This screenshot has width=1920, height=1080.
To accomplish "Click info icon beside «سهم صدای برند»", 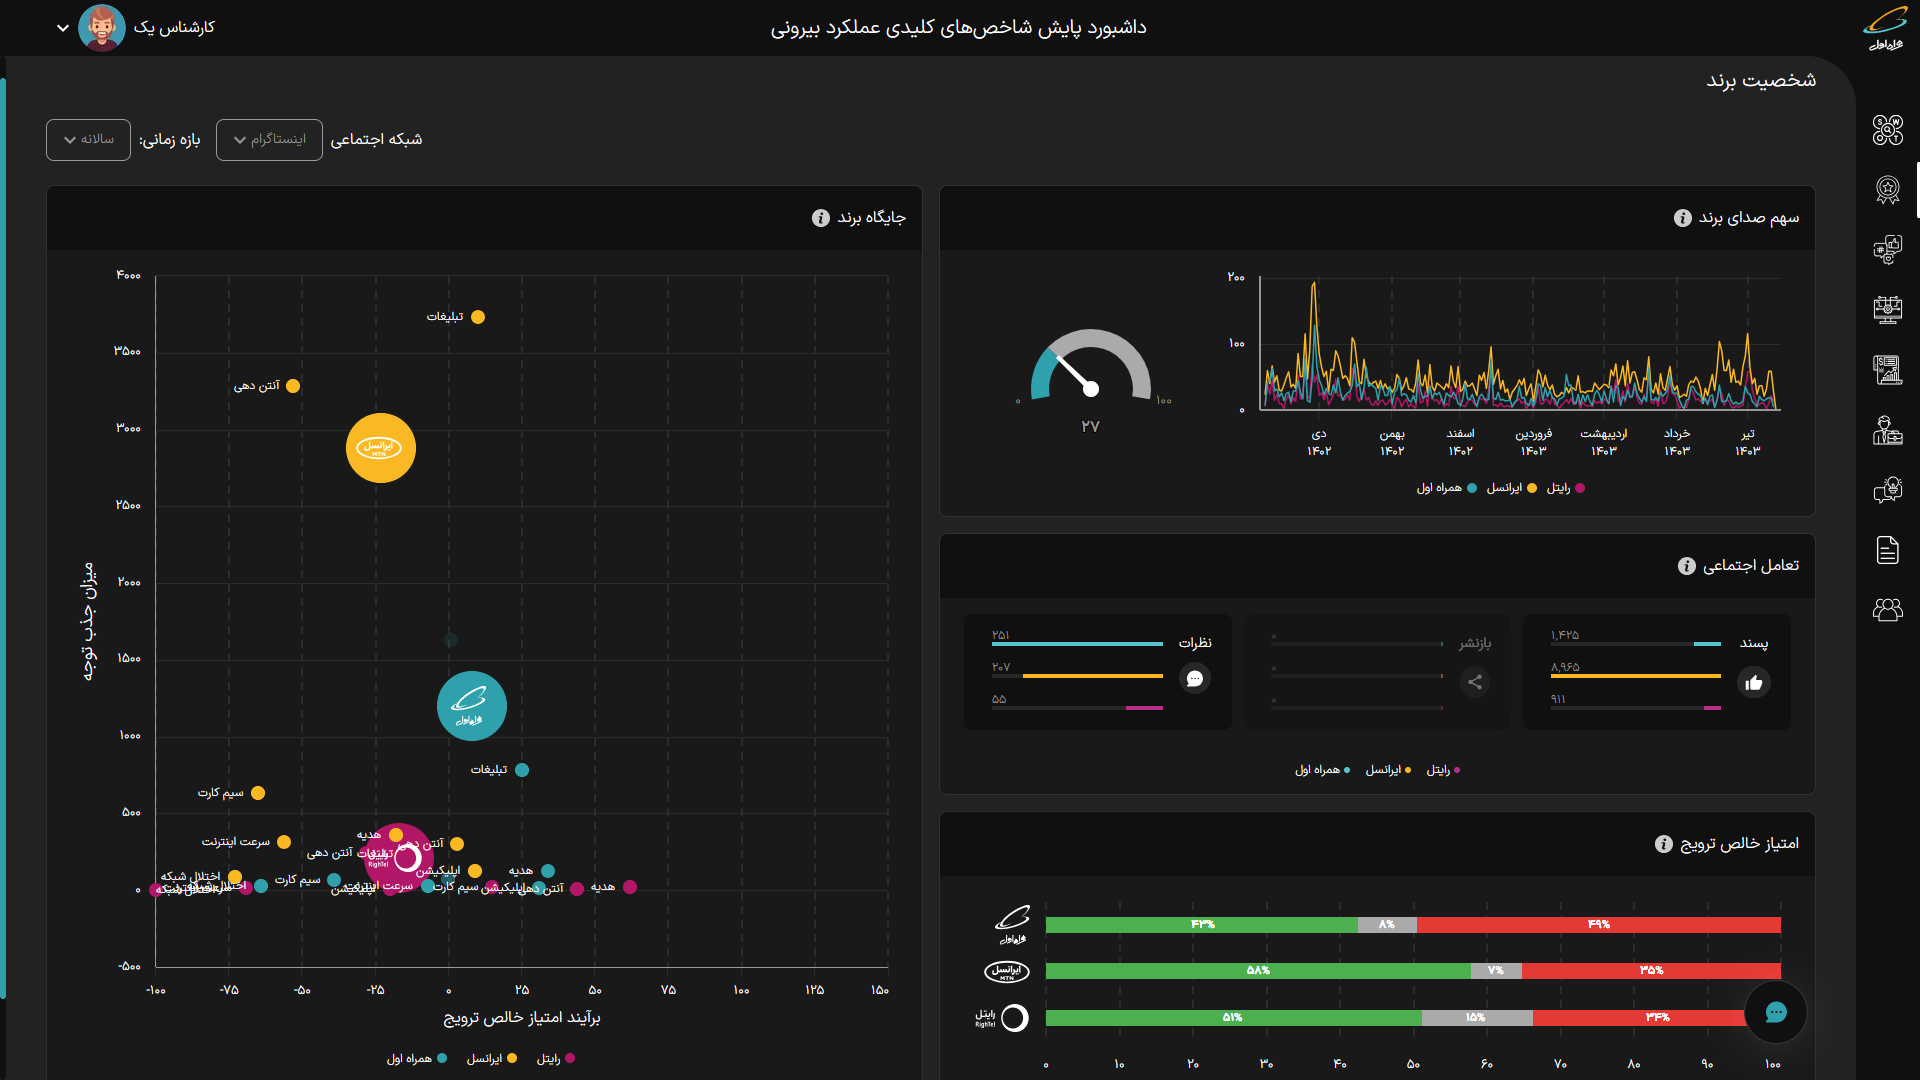I will tap(1683, 218).
